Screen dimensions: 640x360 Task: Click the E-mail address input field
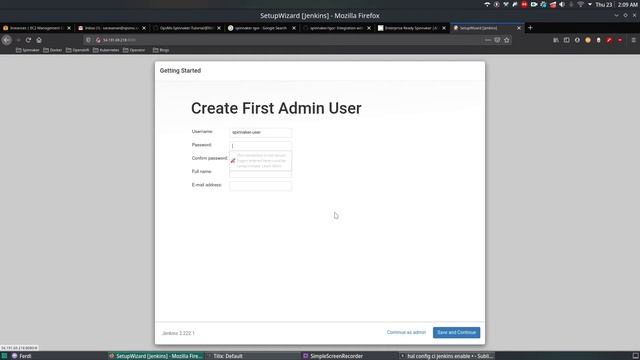260,186
